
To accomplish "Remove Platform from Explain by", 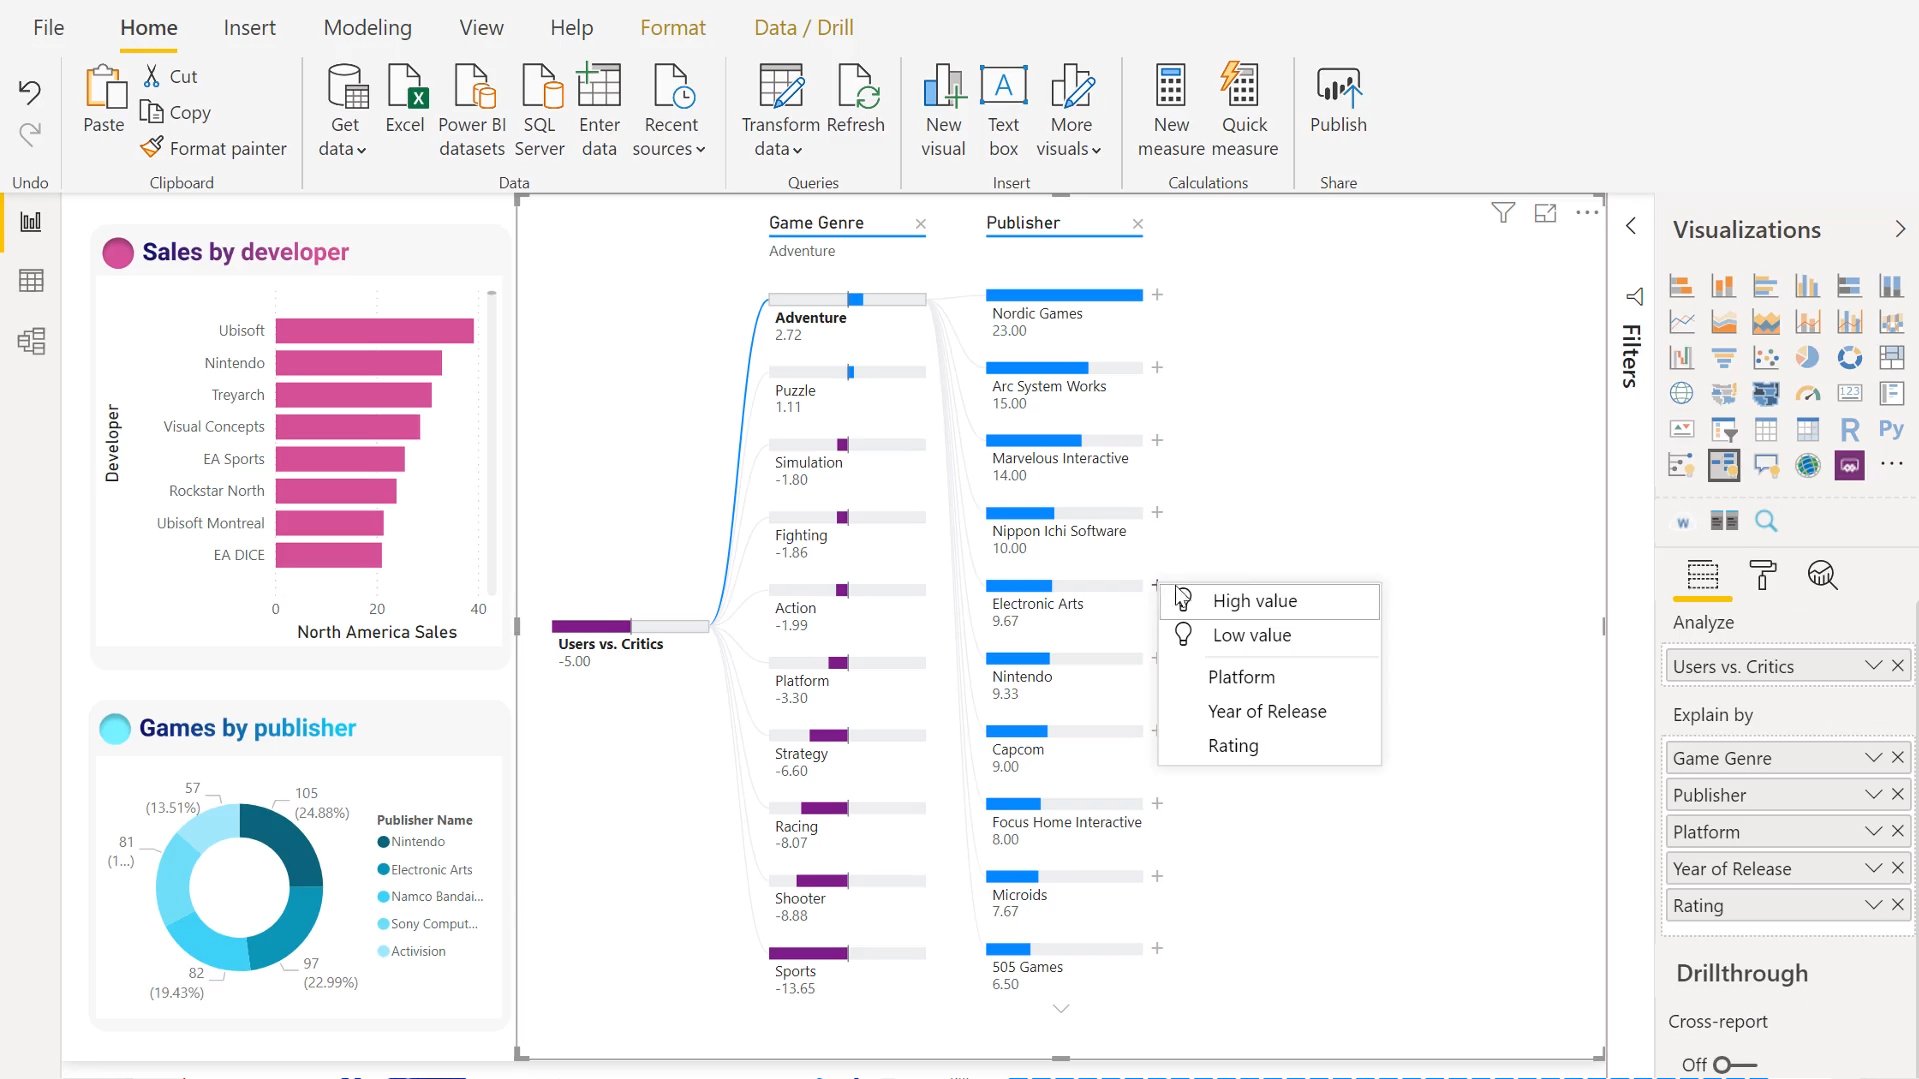I will [1897, 831].
